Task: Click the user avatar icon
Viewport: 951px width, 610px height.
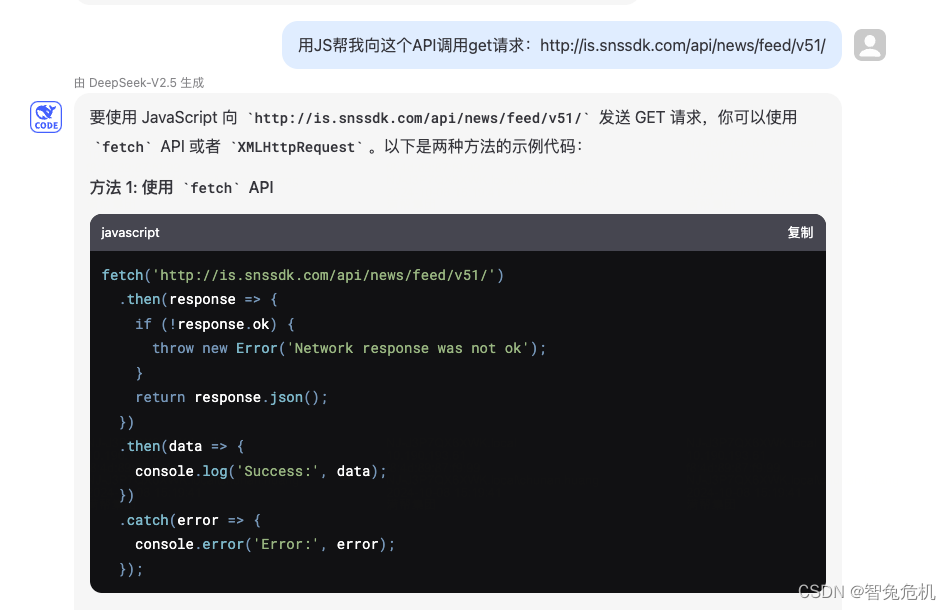Action: pyautogui.click(x=870, y=45)
